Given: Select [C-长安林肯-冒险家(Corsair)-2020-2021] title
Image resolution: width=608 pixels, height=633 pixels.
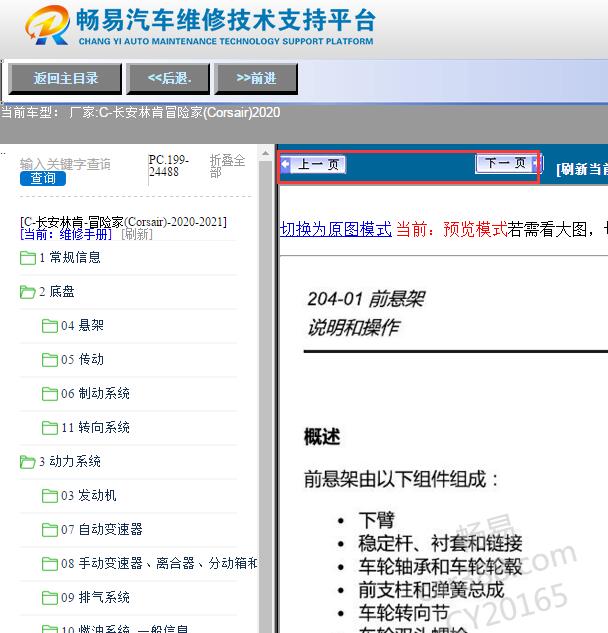Looking at the screenshot, I should (123, 222).
